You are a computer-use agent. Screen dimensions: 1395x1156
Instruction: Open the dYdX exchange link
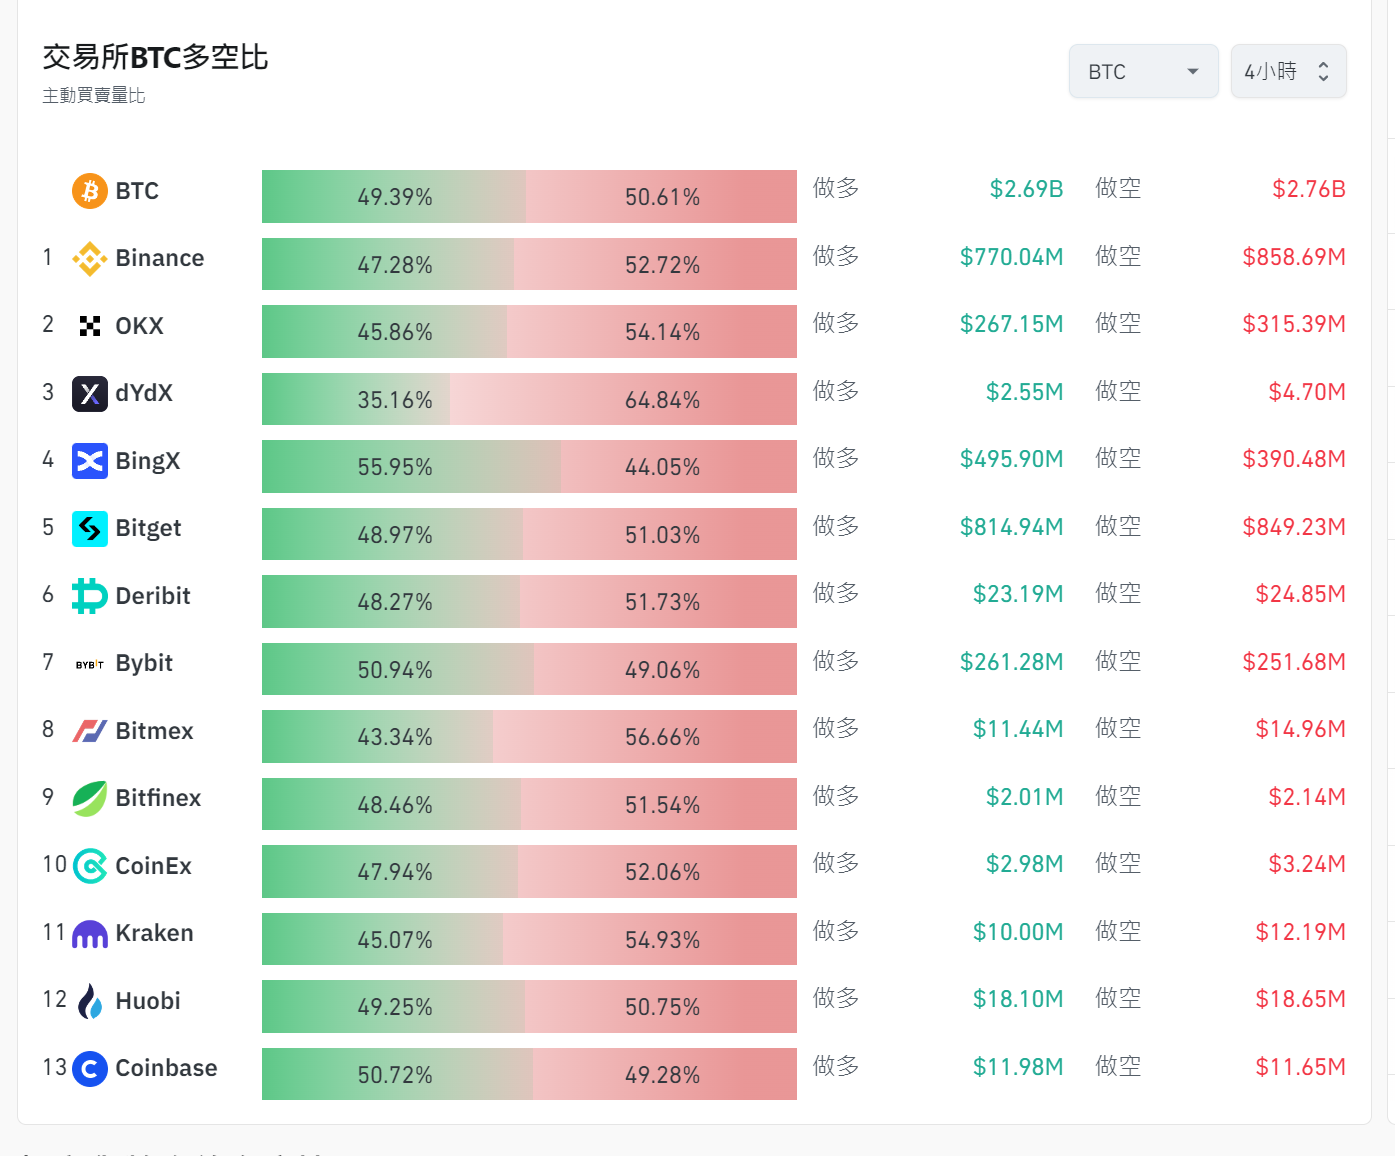[144, 393]
